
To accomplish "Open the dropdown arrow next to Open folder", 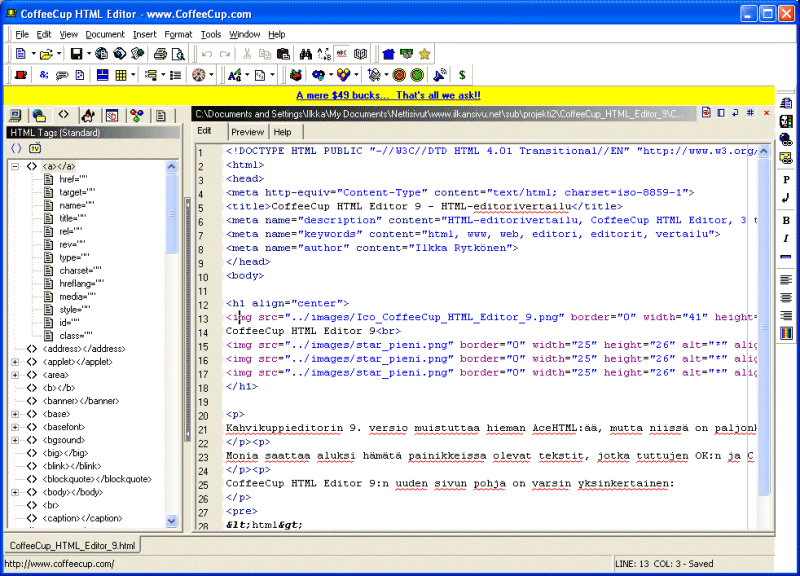I will [x=59, y=54].
